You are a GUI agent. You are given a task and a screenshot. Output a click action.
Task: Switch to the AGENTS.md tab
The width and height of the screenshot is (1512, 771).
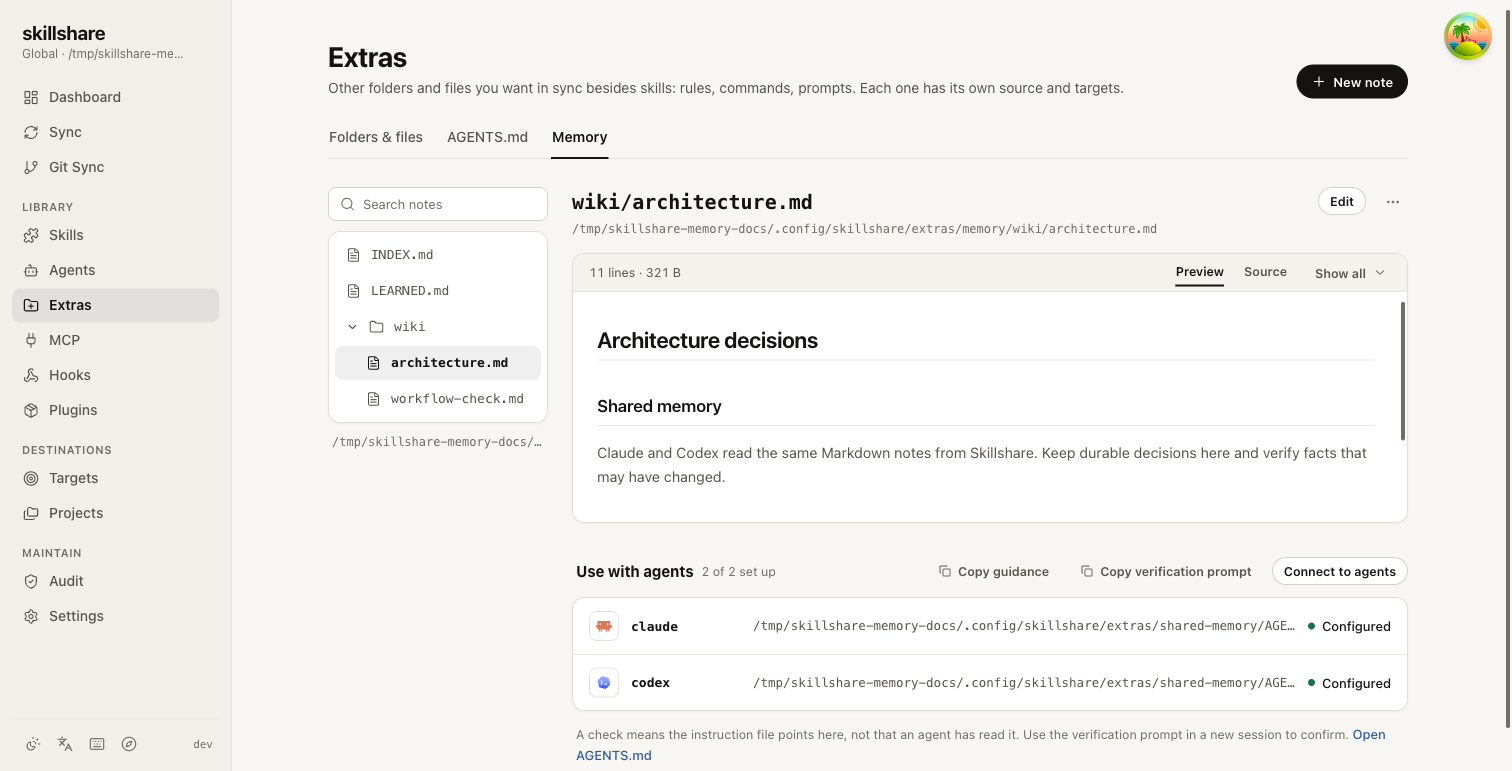pyautogui.click(x=487, y=137)
